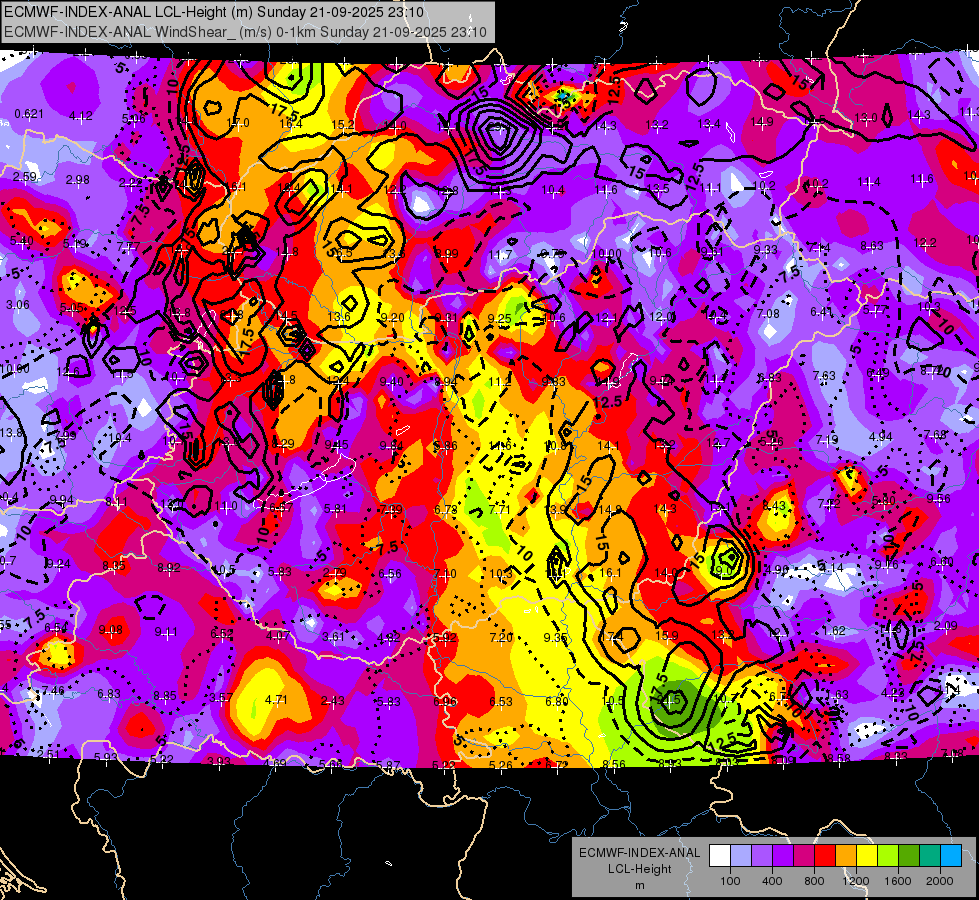Click the light lavender legend swatch
Viewport: 979px width, 900px height.
[x=741, y=856]
